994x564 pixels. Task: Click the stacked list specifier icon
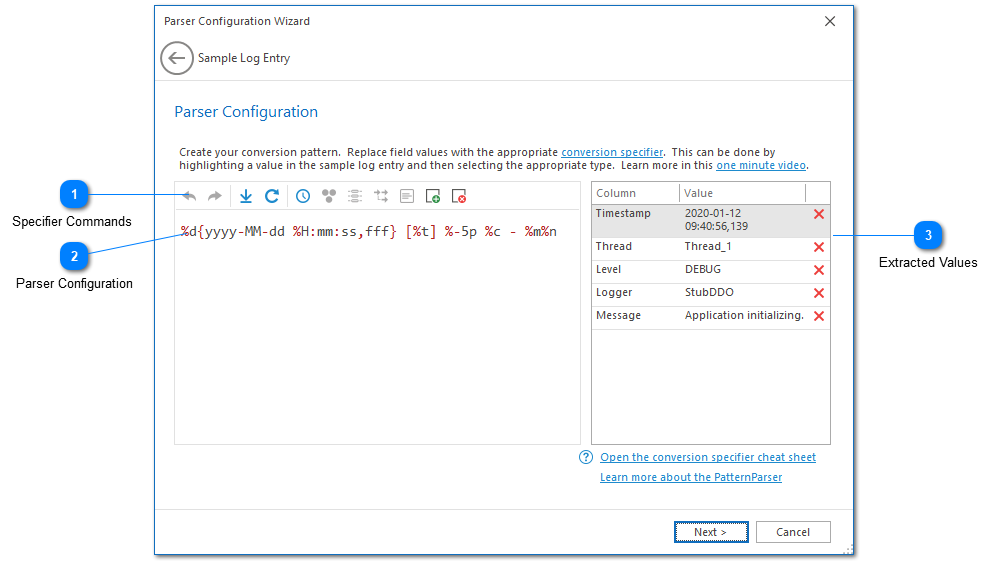355,196
